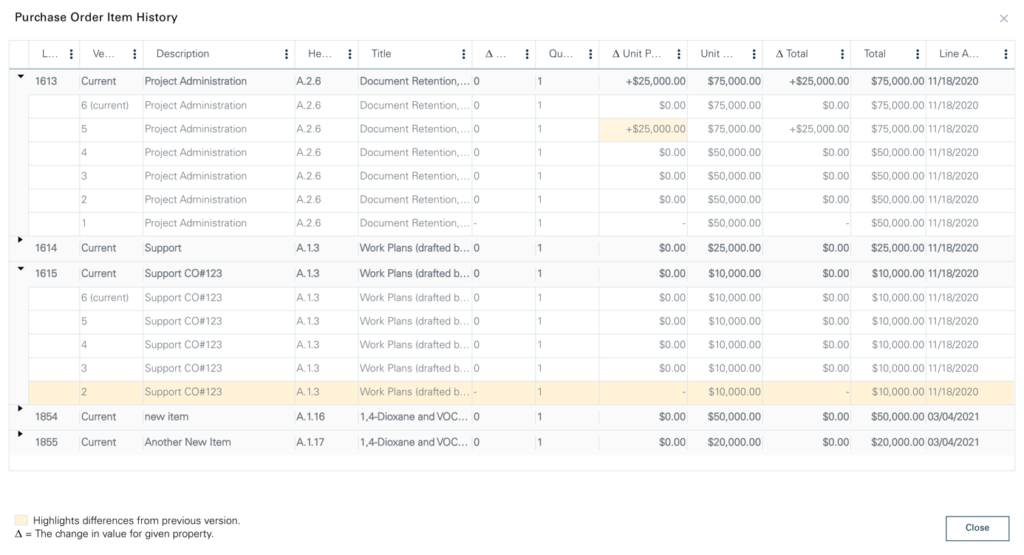Open the Title column options menu
Viewport: 1024px width, 555px height.
(x=463, y=54)
